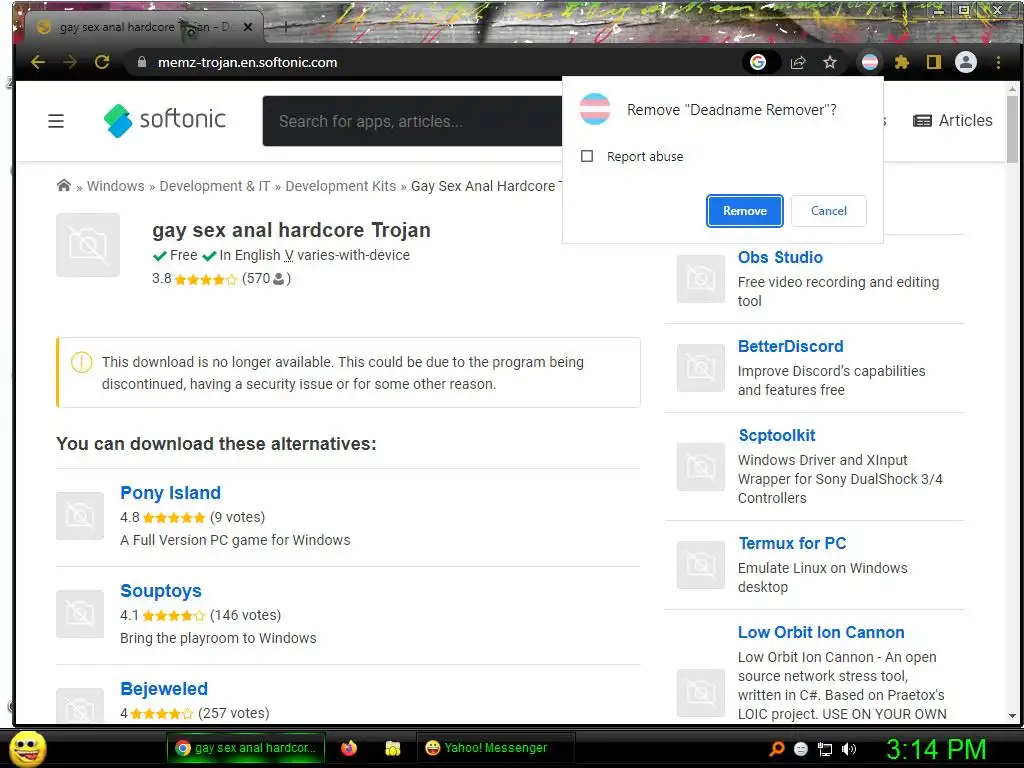Open the Chrome profile avatar

click(966, 63)
